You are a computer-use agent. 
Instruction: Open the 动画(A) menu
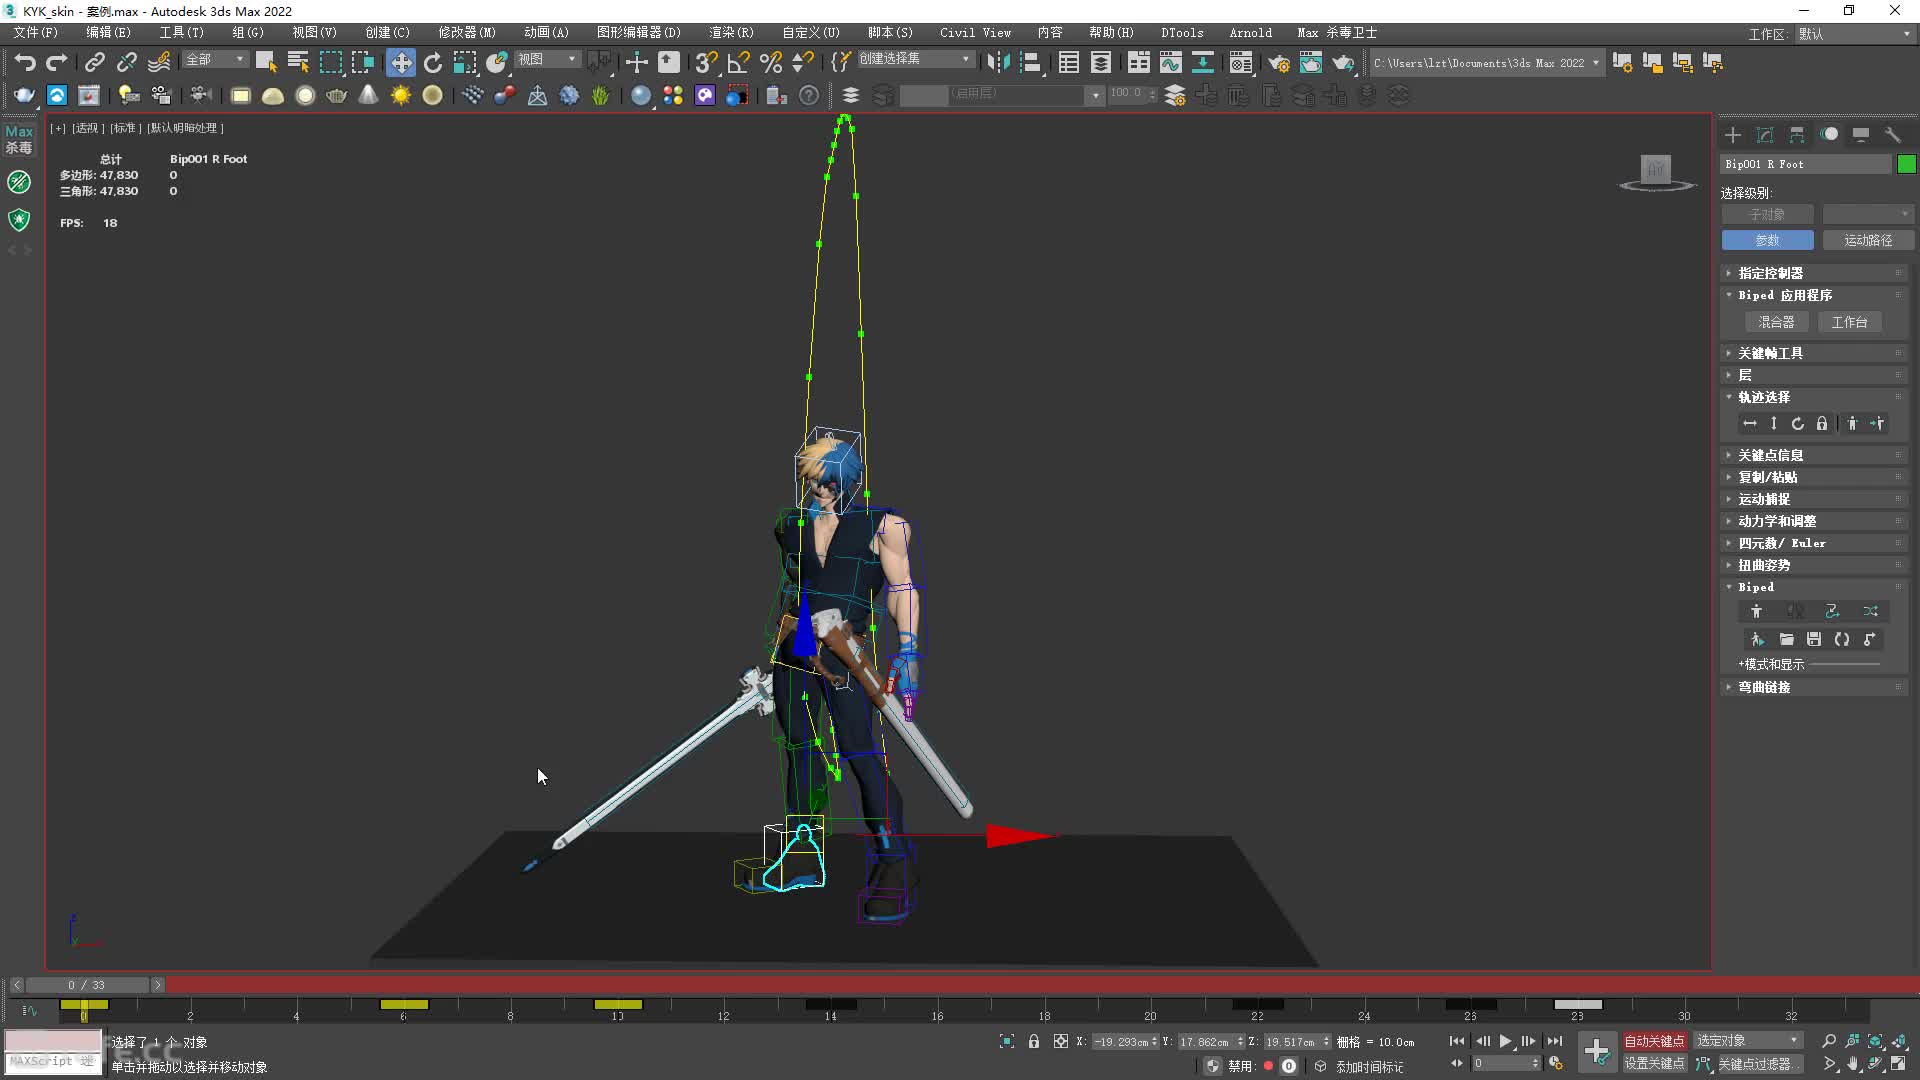point(546,33)
